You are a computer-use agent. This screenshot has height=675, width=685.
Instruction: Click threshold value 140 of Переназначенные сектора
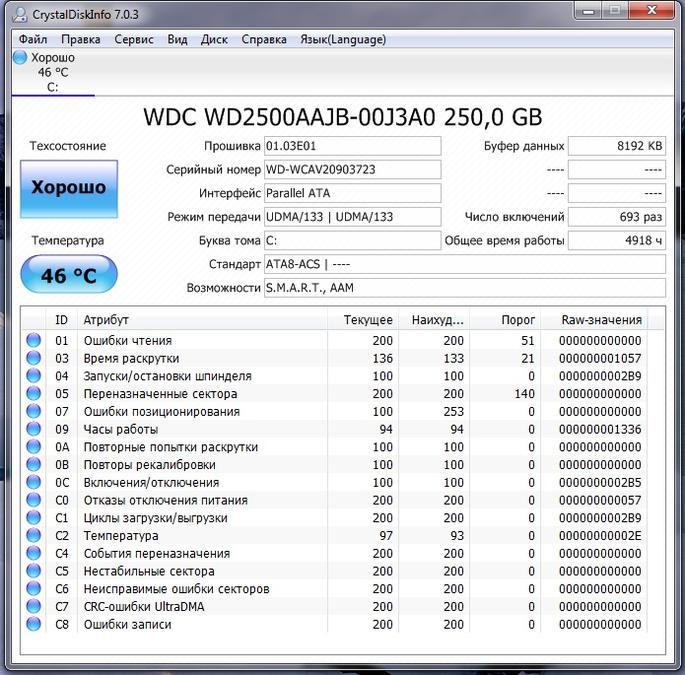coord(524,394)
